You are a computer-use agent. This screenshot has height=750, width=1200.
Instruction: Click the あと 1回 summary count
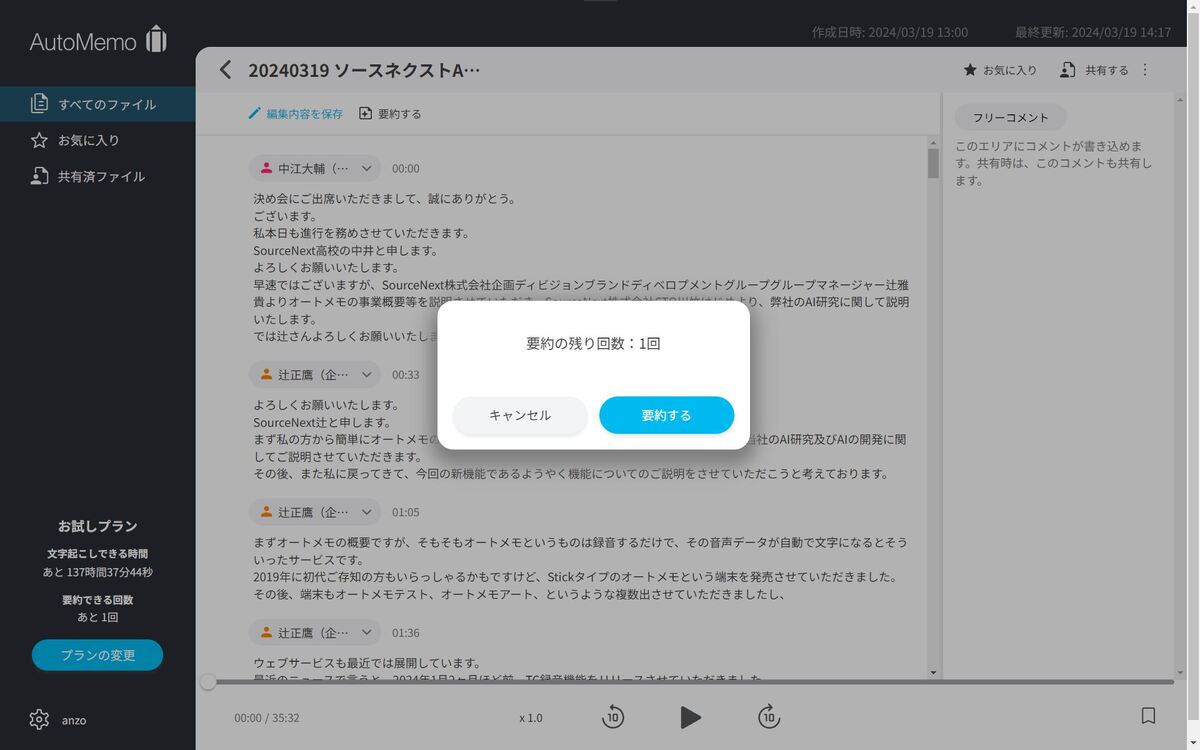pyautogui.click(x=97, y=617)
